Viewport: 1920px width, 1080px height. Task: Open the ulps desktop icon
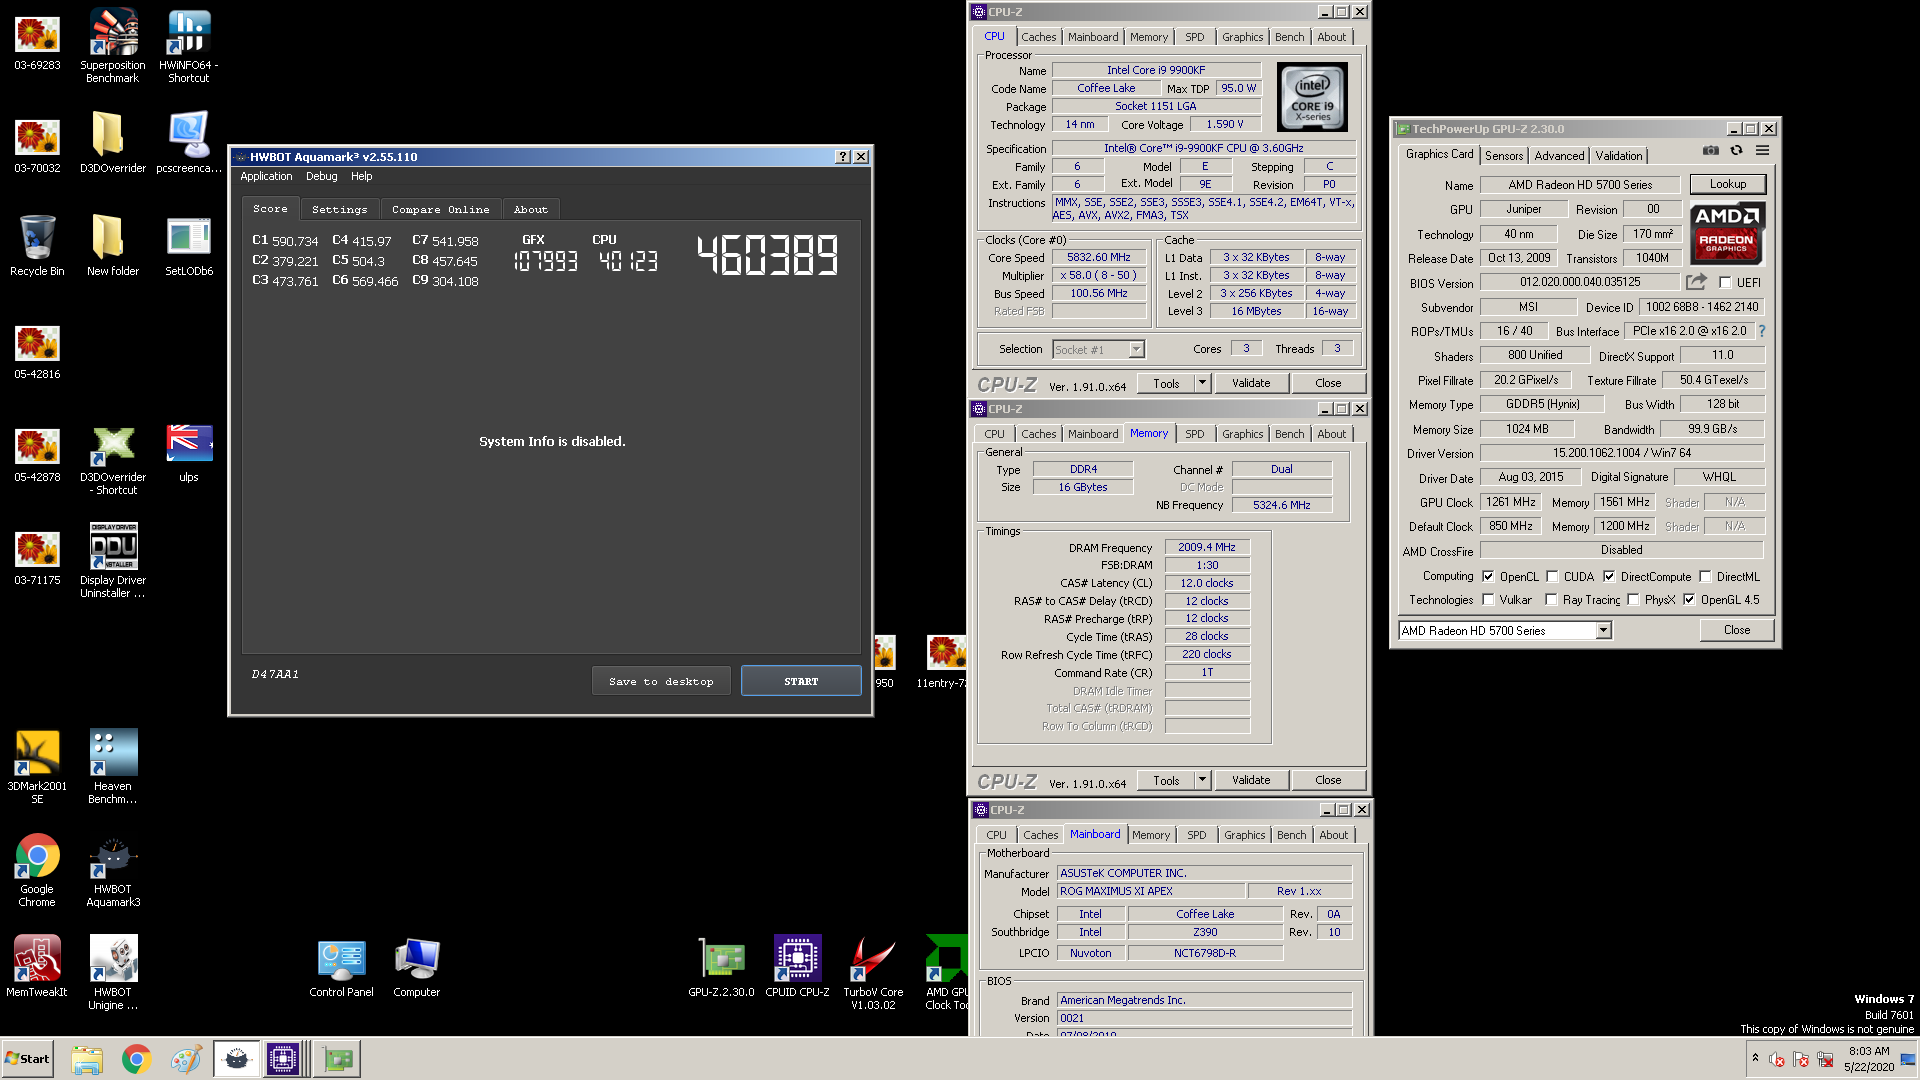(189, 454)
